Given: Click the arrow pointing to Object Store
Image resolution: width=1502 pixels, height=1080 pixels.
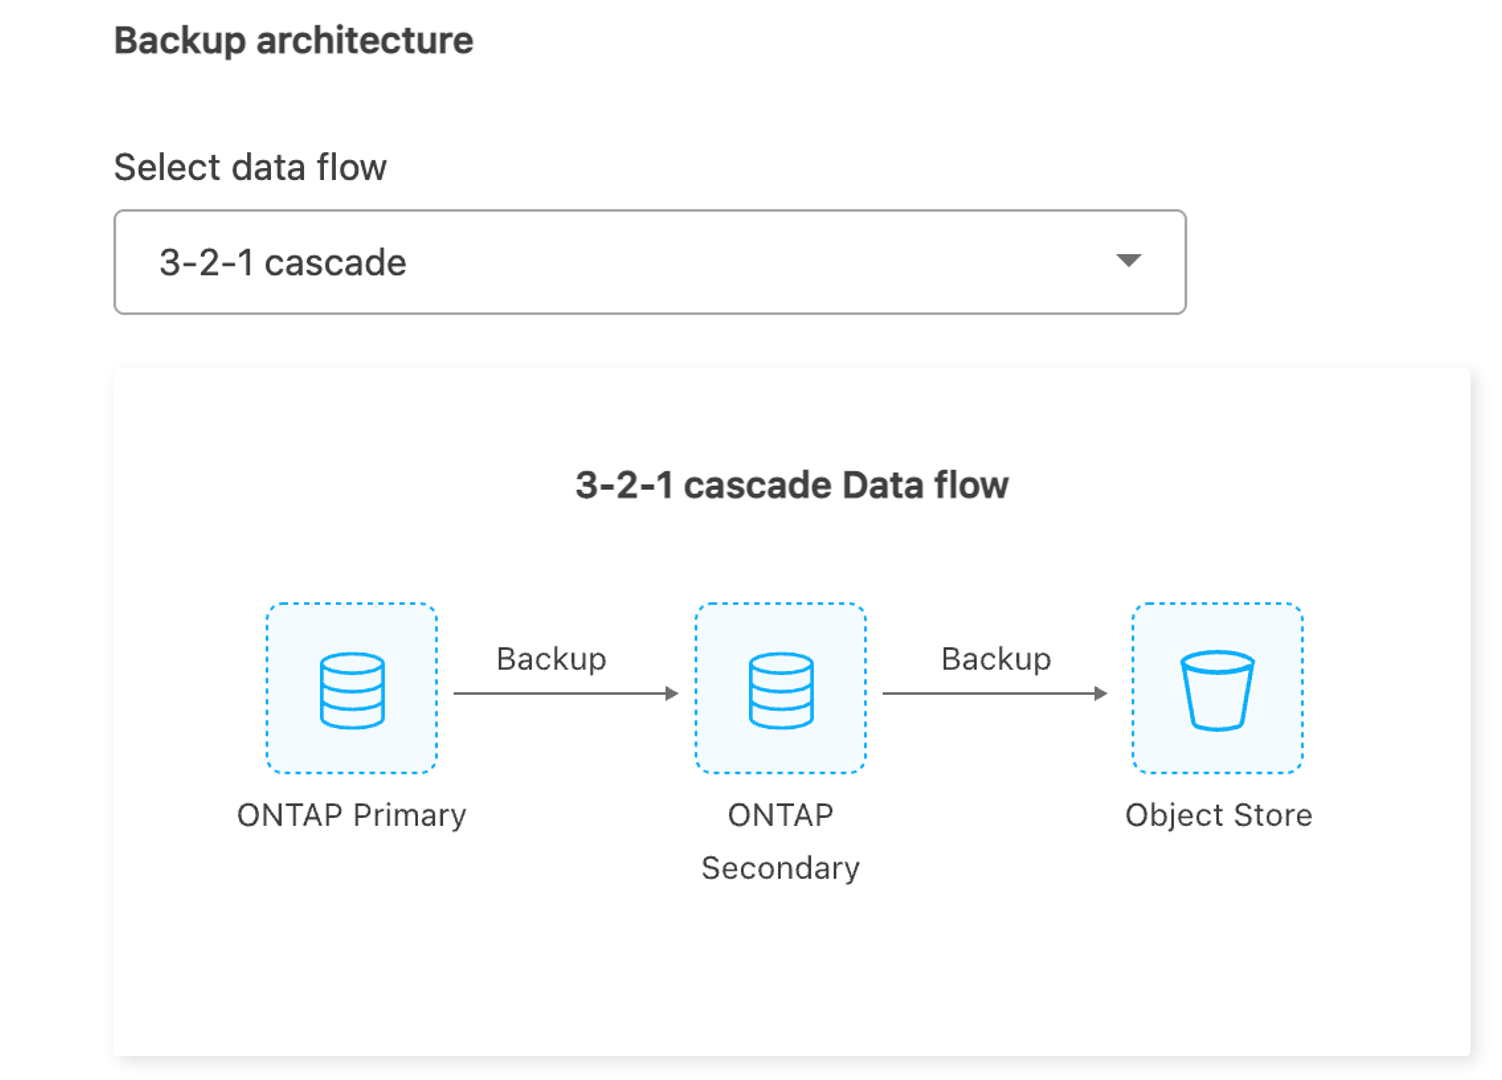Looking at the screenshot, I should coord(995,693).
